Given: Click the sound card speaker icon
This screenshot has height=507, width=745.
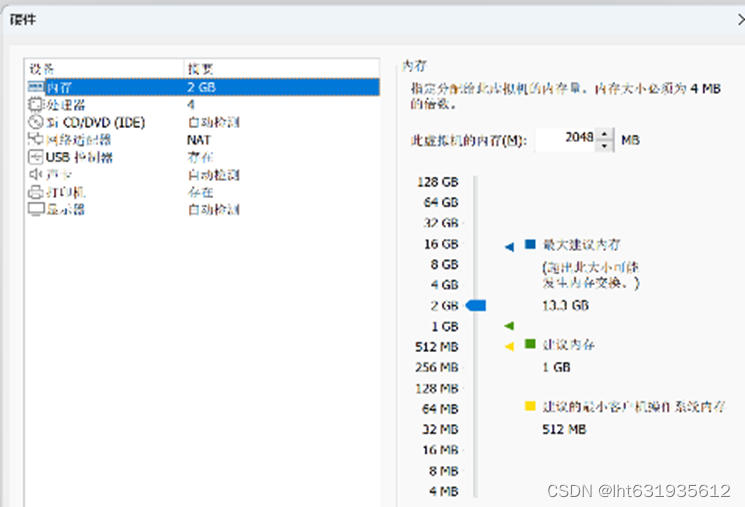Looking at the screenshot, I should tap(36, 174).
